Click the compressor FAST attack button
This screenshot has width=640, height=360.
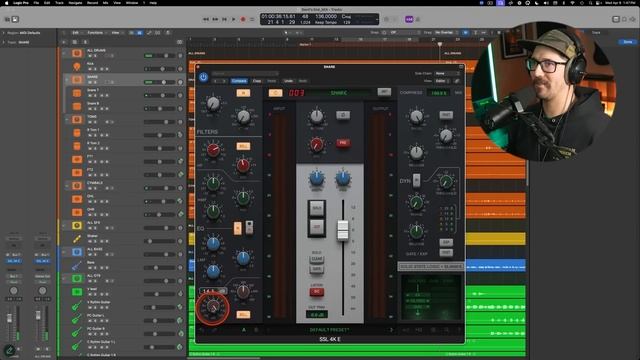tap(446, 115)
